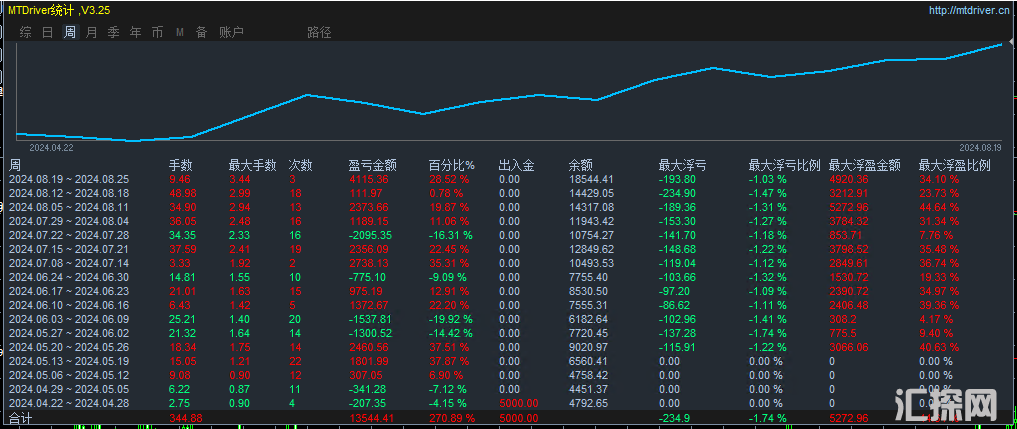
Task: Select the 日 daily statistics tab
Action: (47, 32)
